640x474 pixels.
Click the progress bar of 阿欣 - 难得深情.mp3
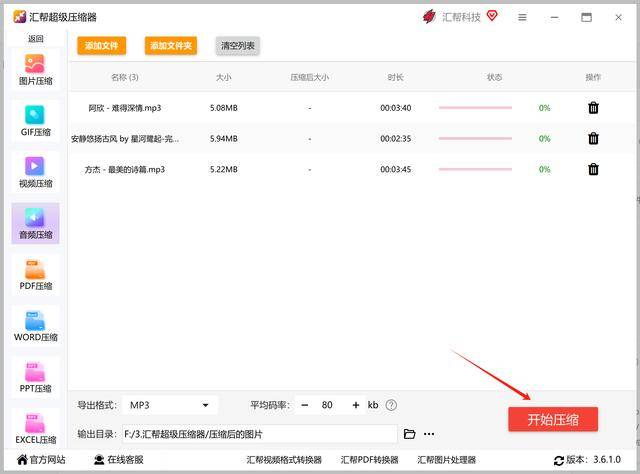pos(475,108)
